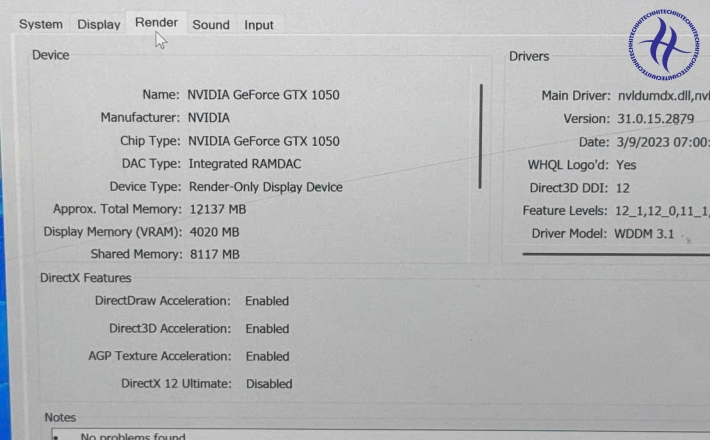Click 'Render-Only Display Device' value

pyautogui.click(x=266, y=187)
